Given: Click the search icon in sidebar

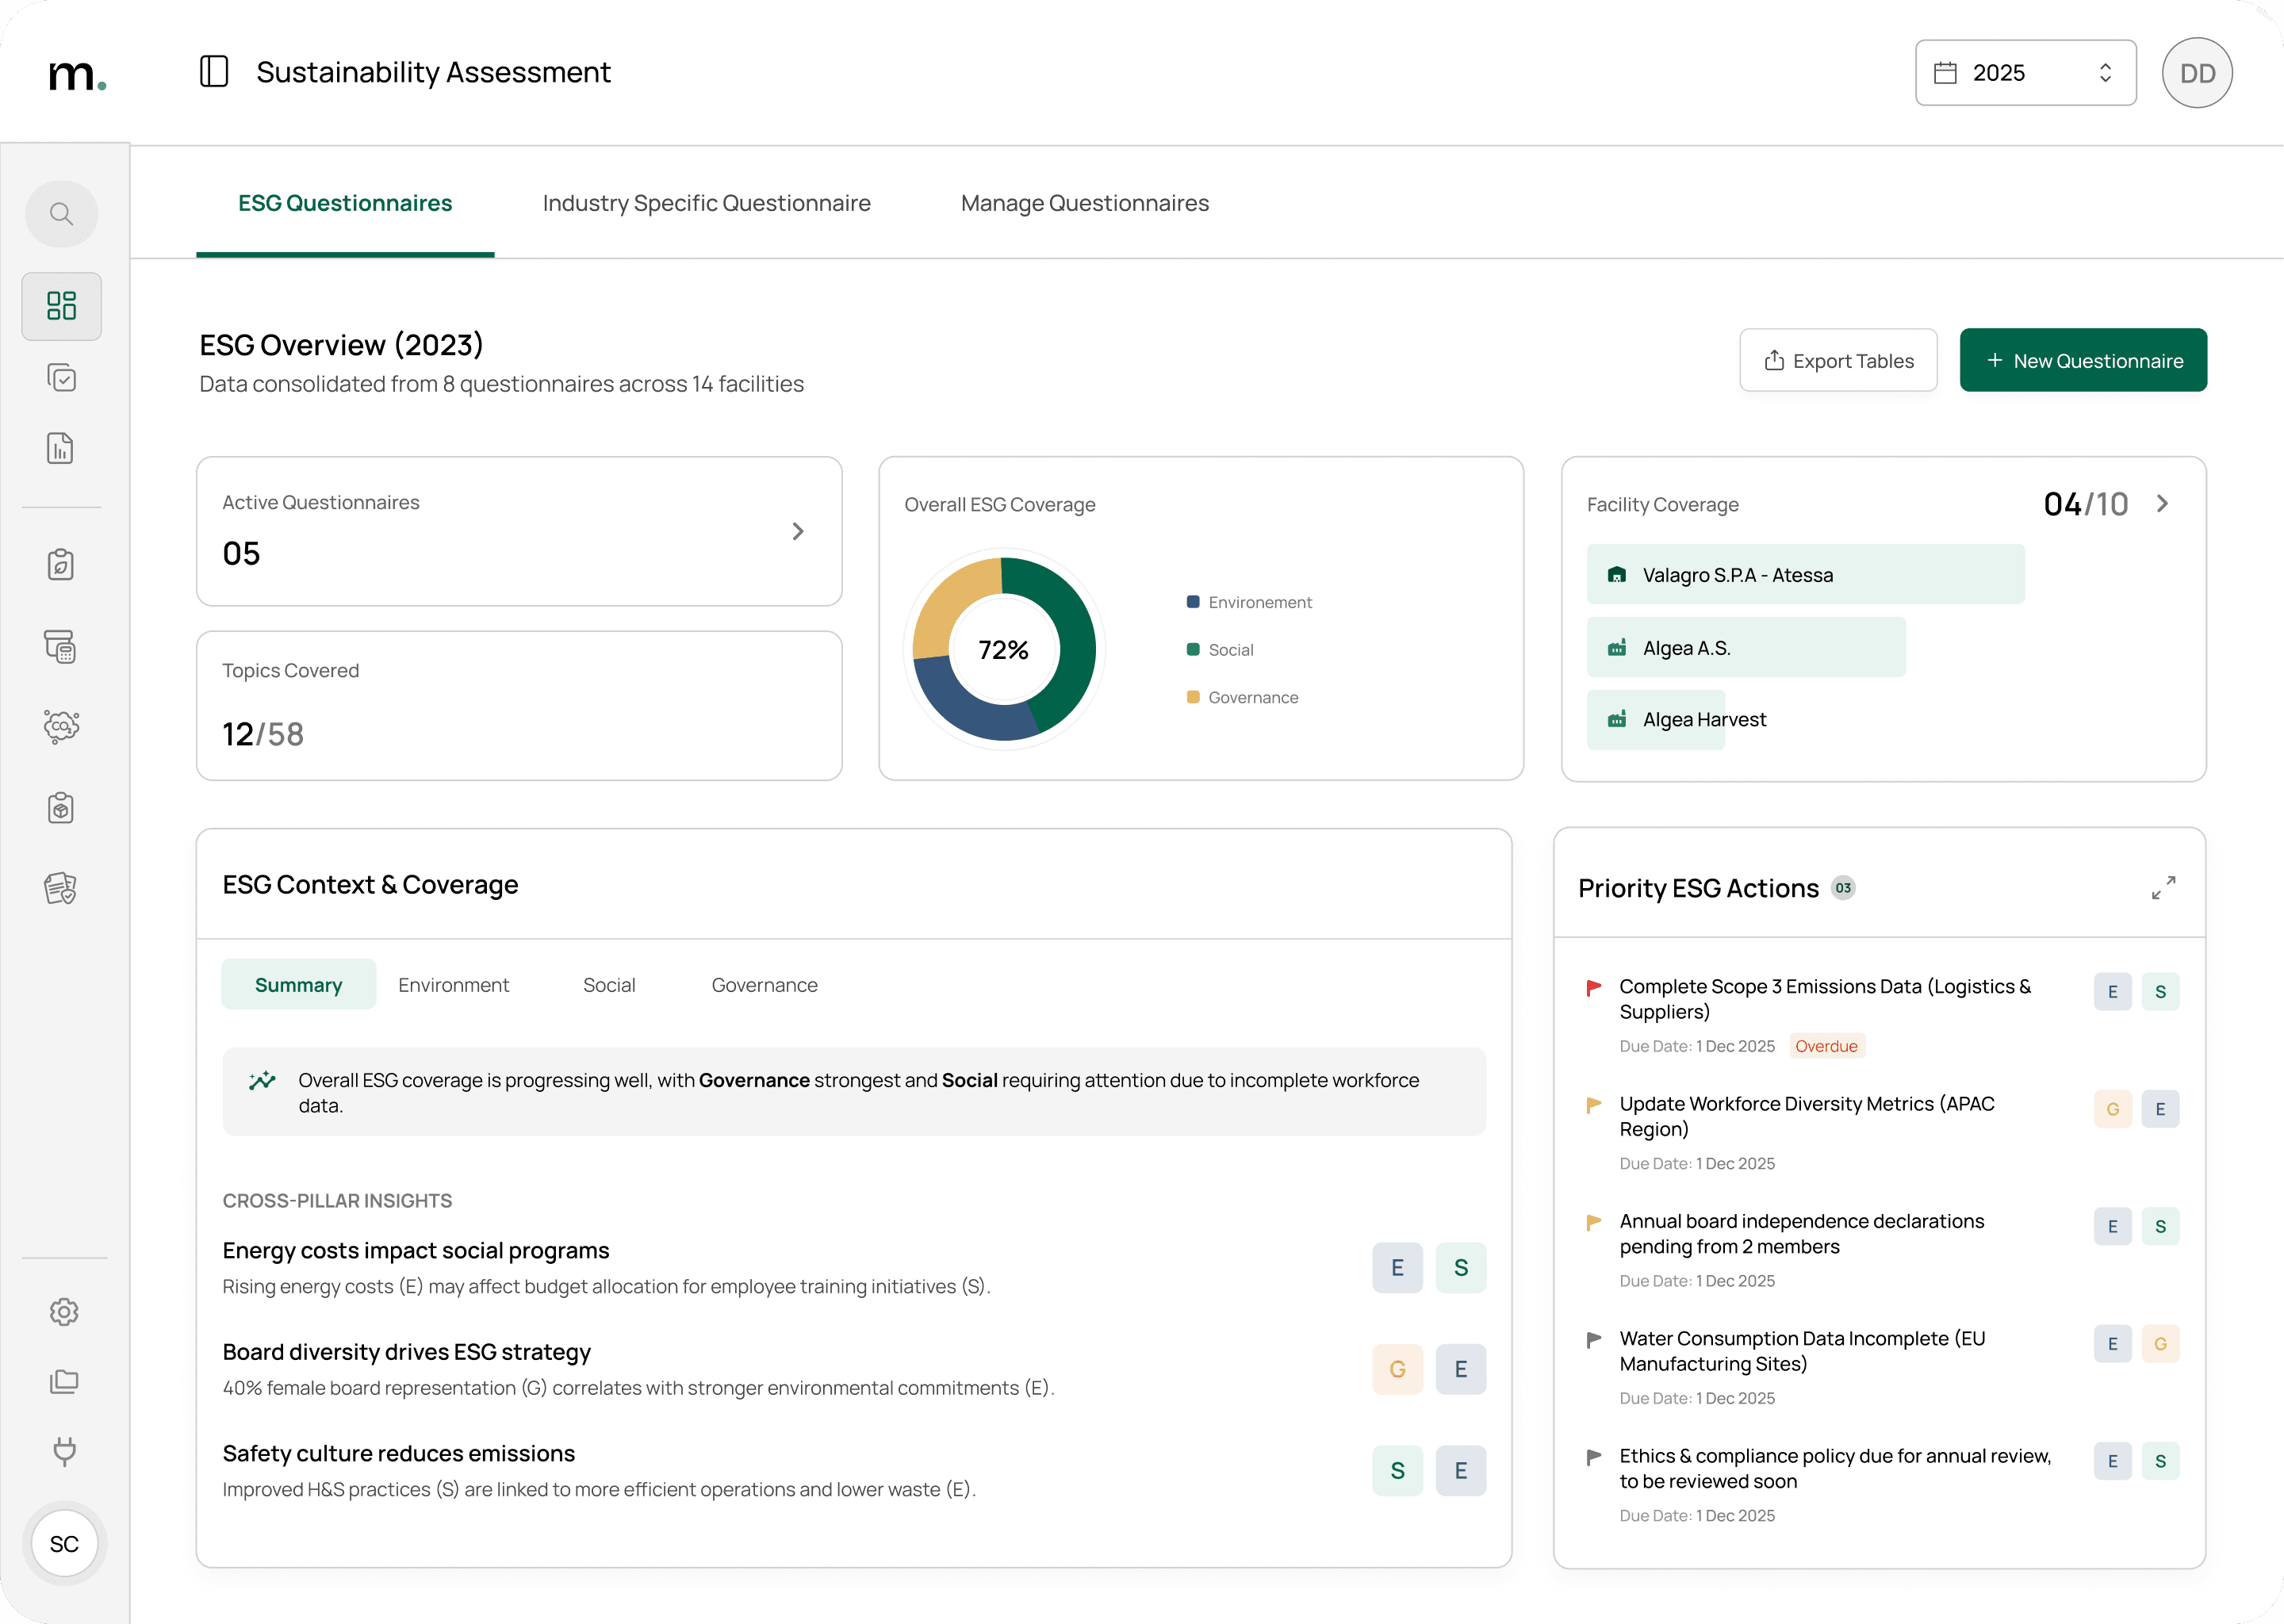Looking at the screenshot, I should click(x=61, y=214).
